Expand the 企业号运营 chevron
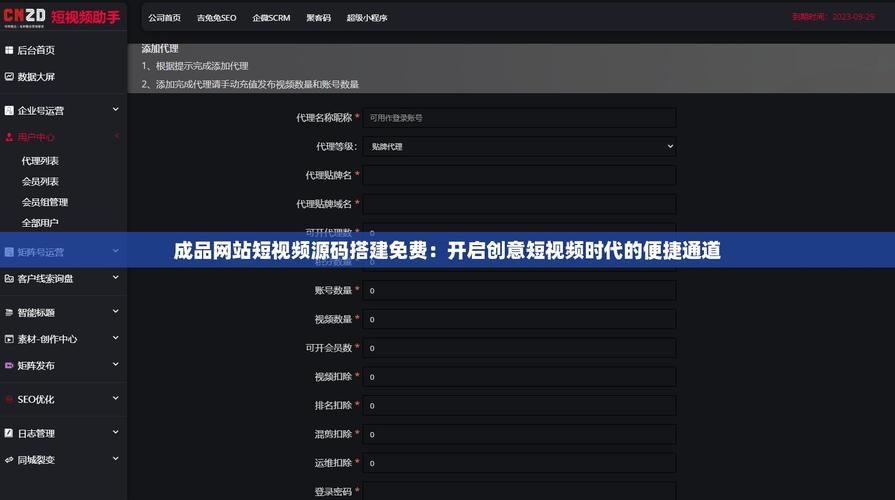 click(116, 109)
